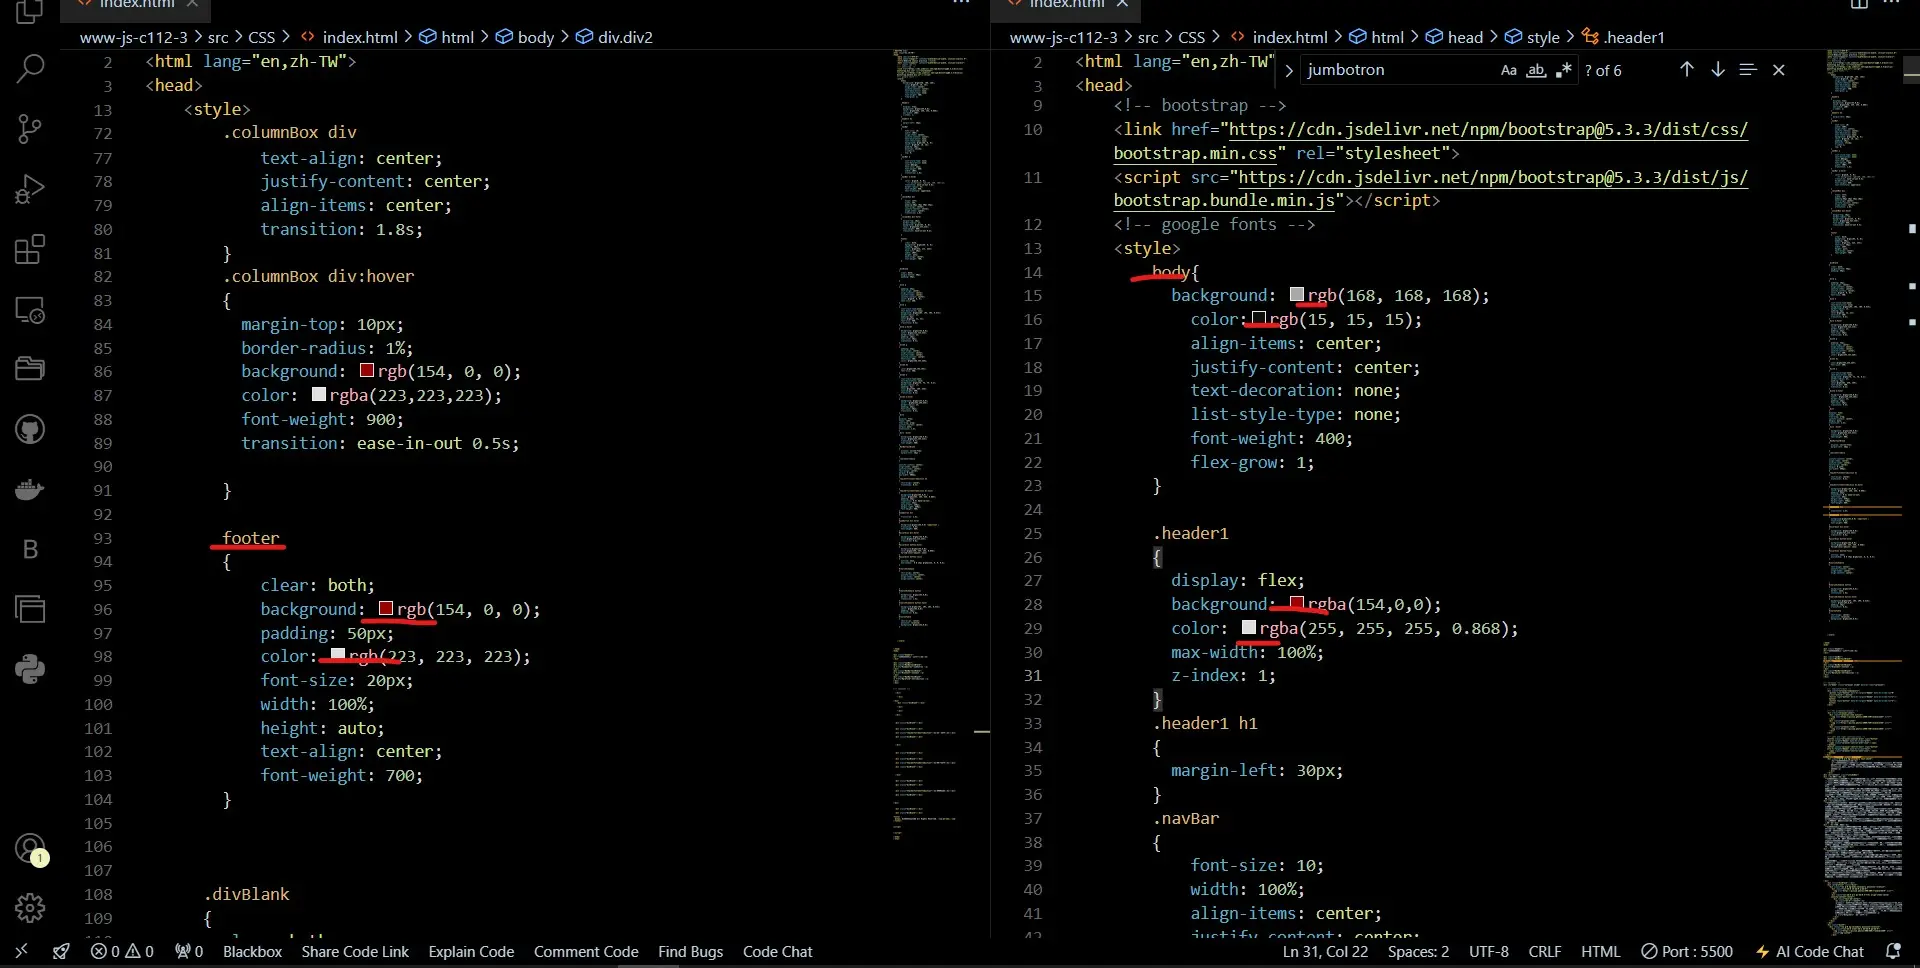Enable Use Regular Expression in find widget
Image resolution: width=1920 pixels, height=968 pixels.
pyautogui.click(x=1564, y=70)
